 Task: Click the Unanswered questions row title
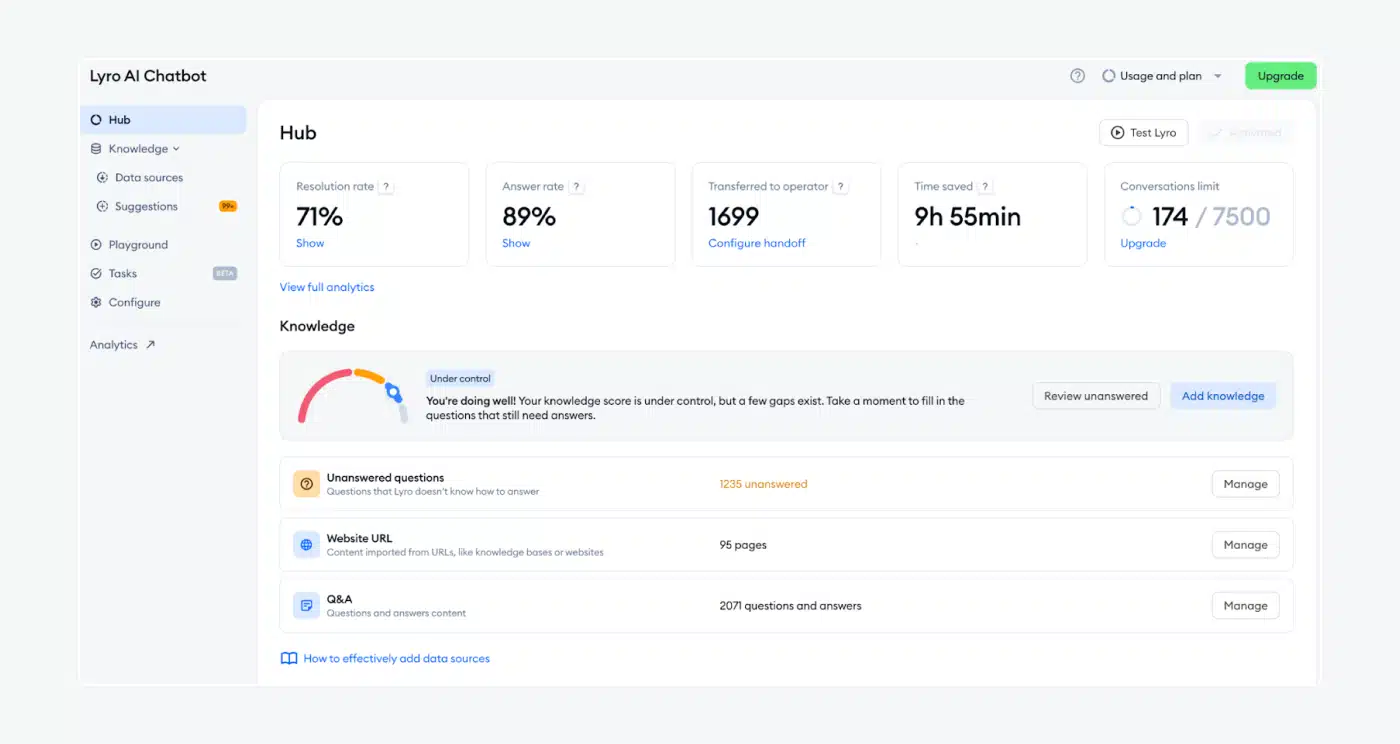385,478
